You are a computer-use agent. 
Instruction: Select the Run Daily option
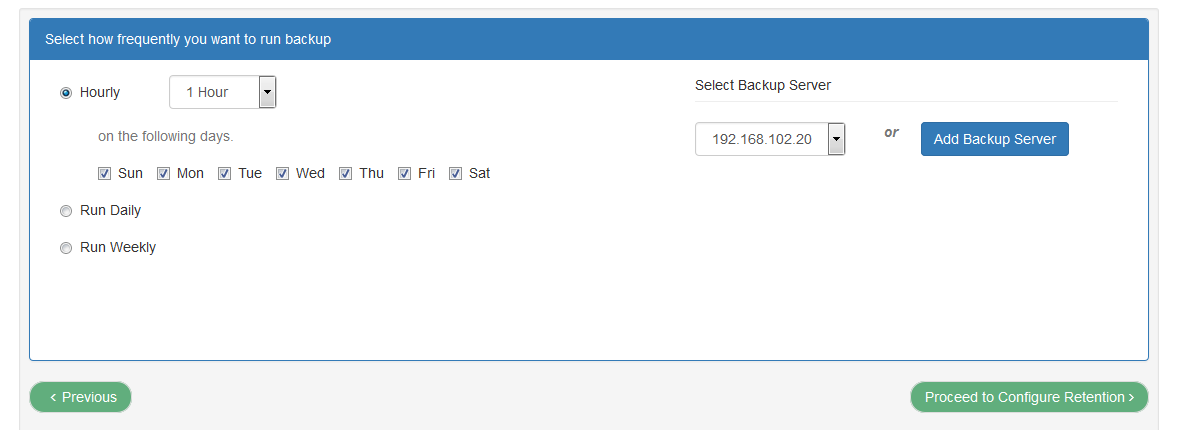(x=66, y=211)
